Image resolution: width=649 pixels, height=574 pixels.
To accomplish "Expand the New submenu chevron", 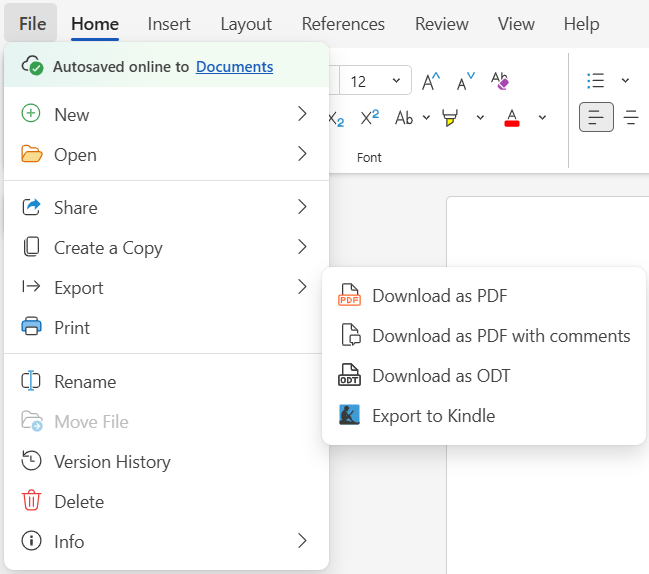I will (303, 113).
